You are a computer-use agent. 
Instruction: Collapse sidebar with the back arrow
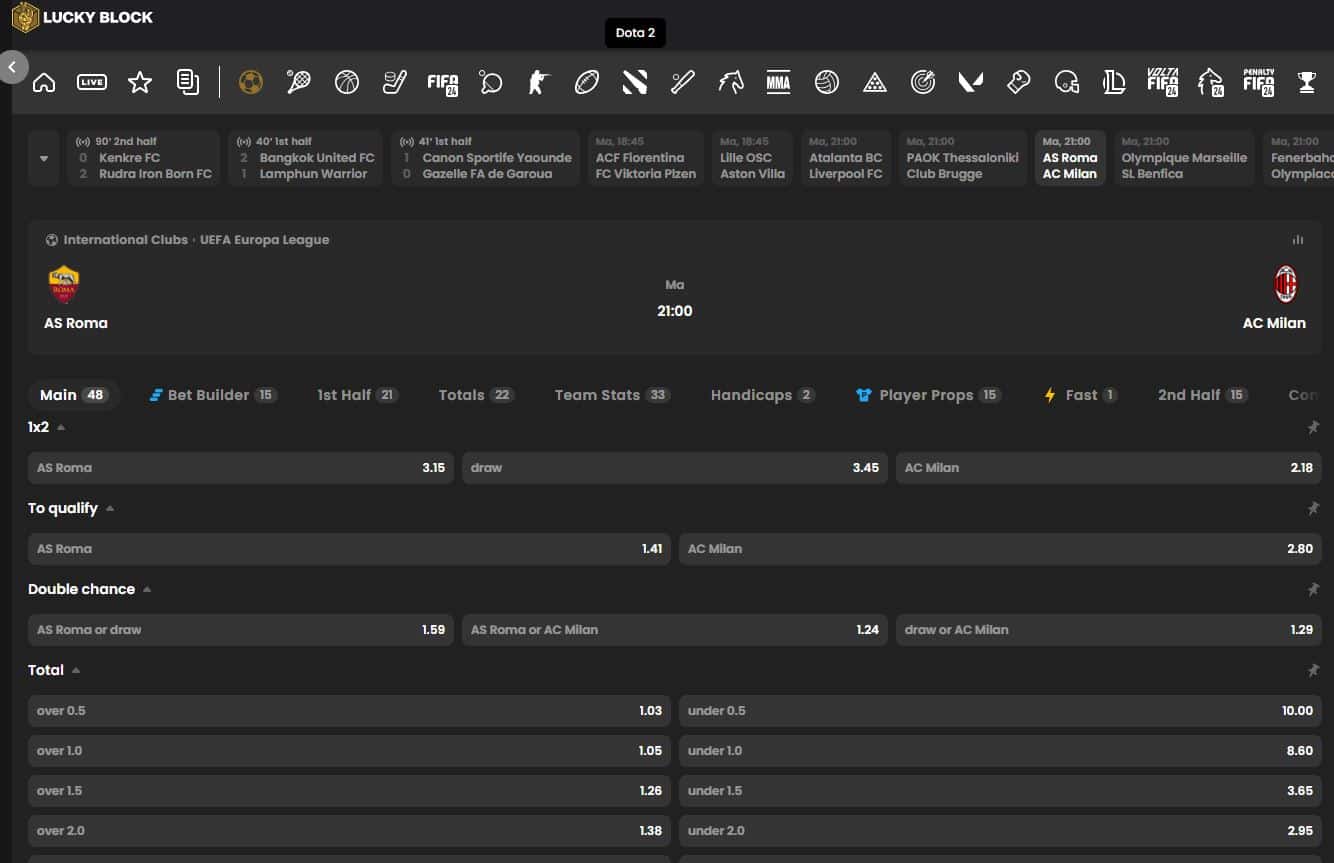(13, 67)
